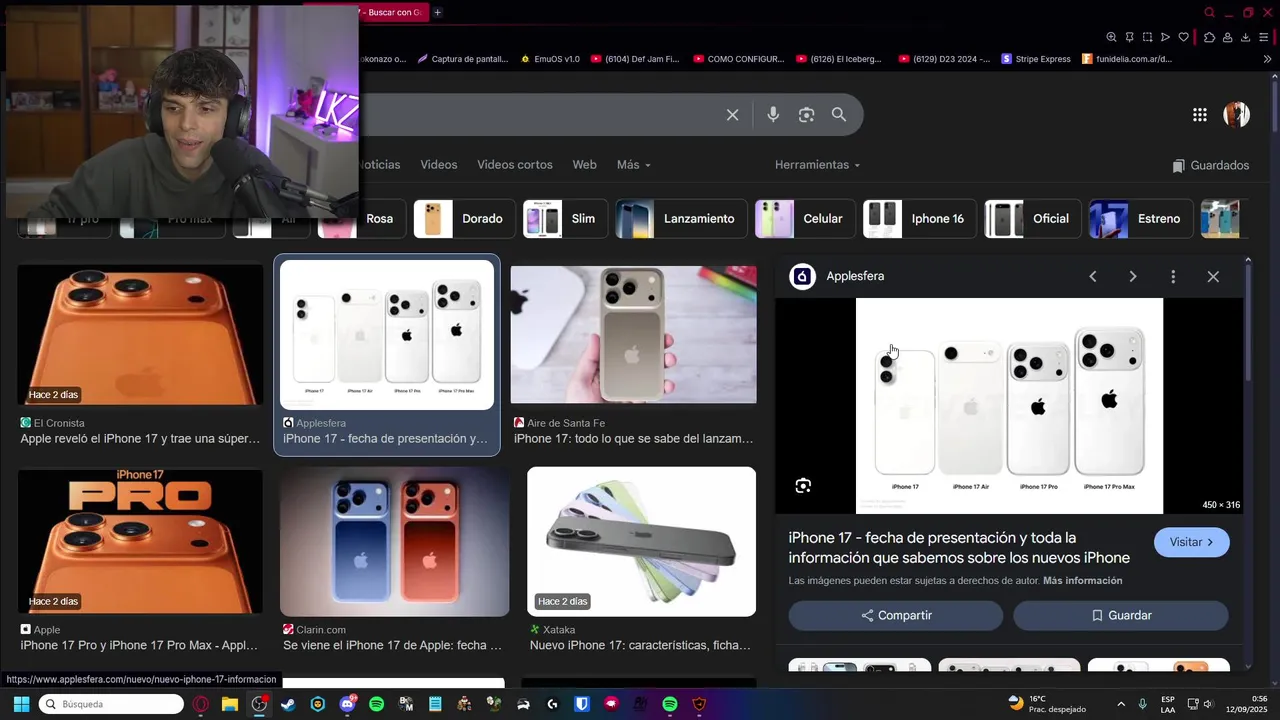Image resolution: width=1280 pixels, height=720 pixels.
Task: Select the Rosa filter chip
Action: pos(362,219)
